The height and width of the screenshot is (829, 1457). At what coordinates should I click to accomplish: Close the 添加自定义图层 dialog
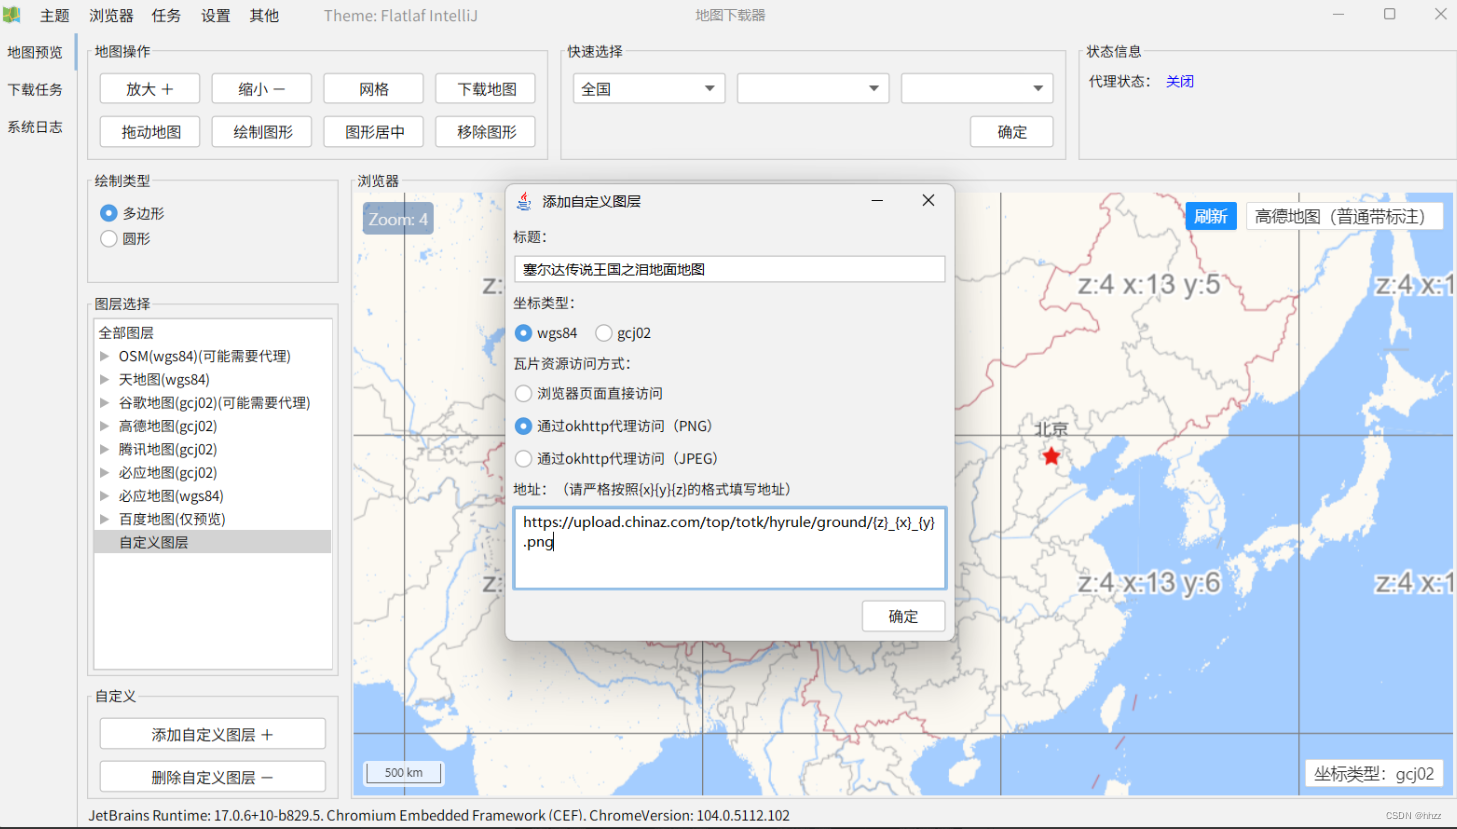(x=928, y=200)
